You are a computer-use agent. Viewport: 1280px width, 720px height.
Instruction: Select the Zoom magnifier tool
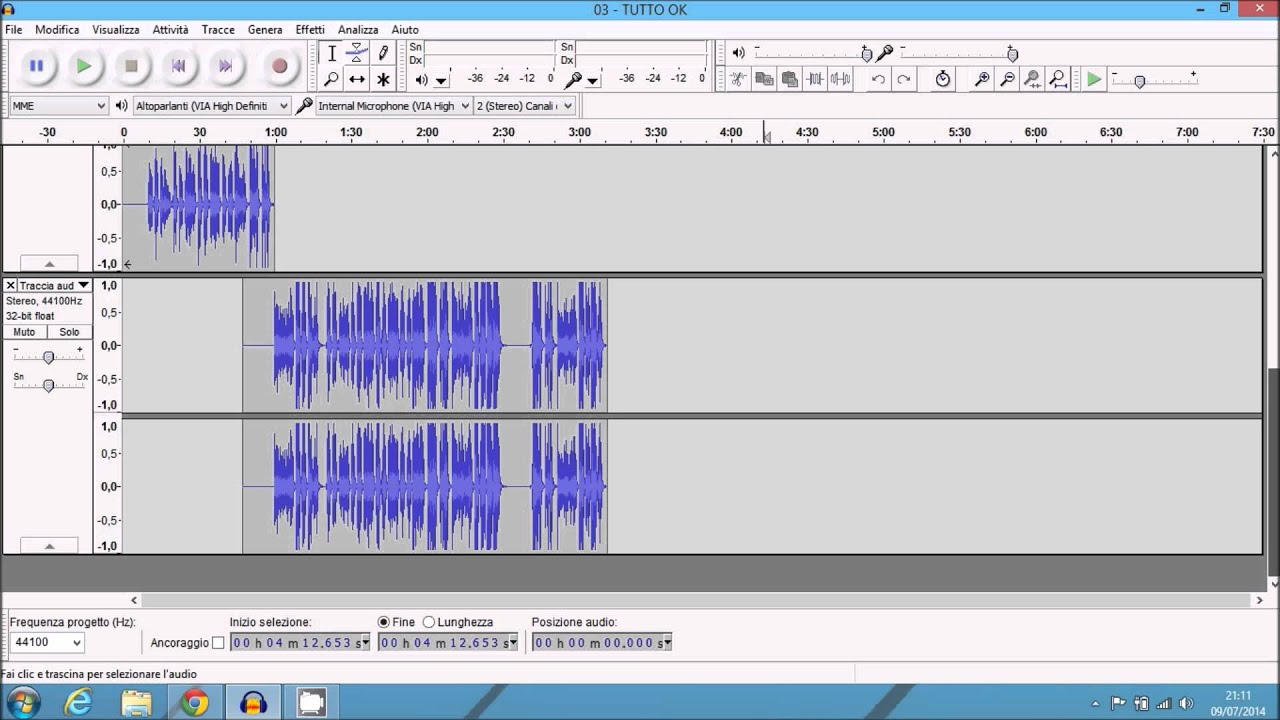tap(332, 79)
